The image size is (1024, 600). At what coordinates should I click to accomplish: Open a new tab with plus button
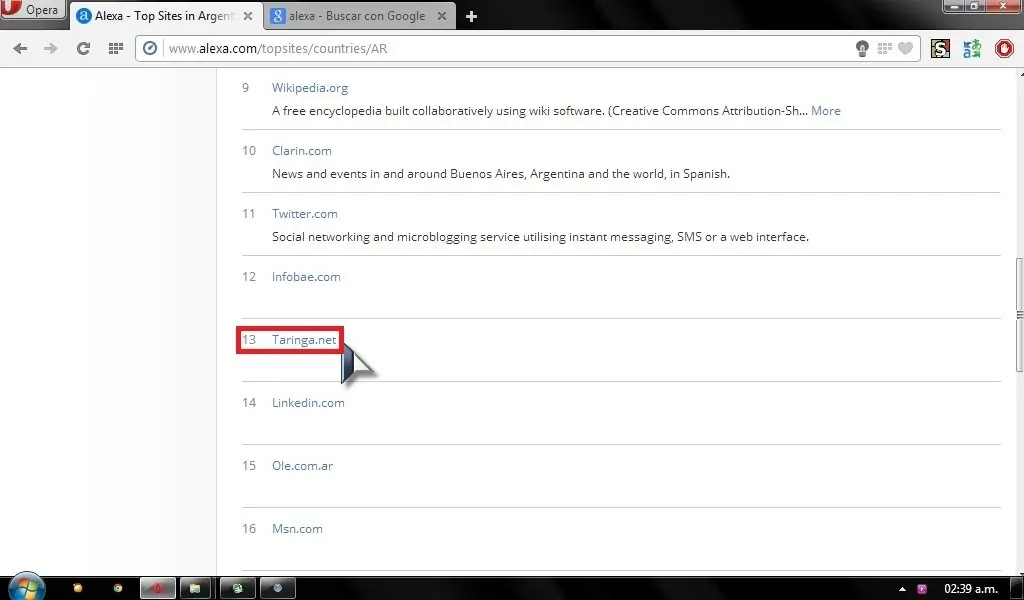point(472,16)
